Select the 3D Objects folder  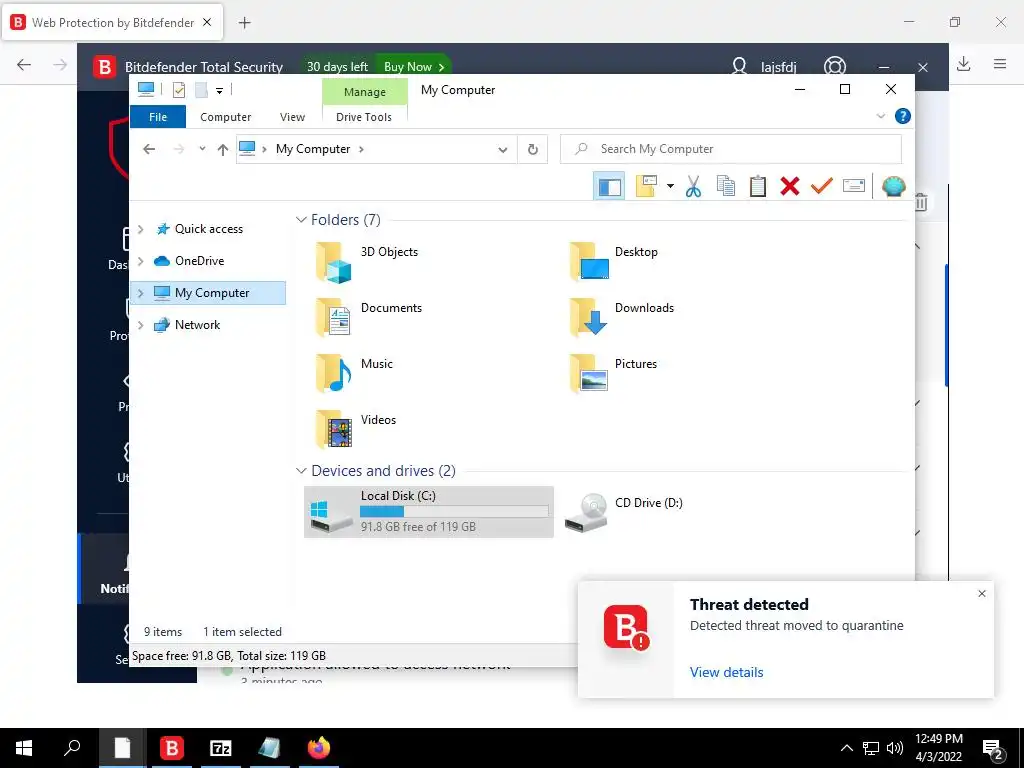point(368,263)
